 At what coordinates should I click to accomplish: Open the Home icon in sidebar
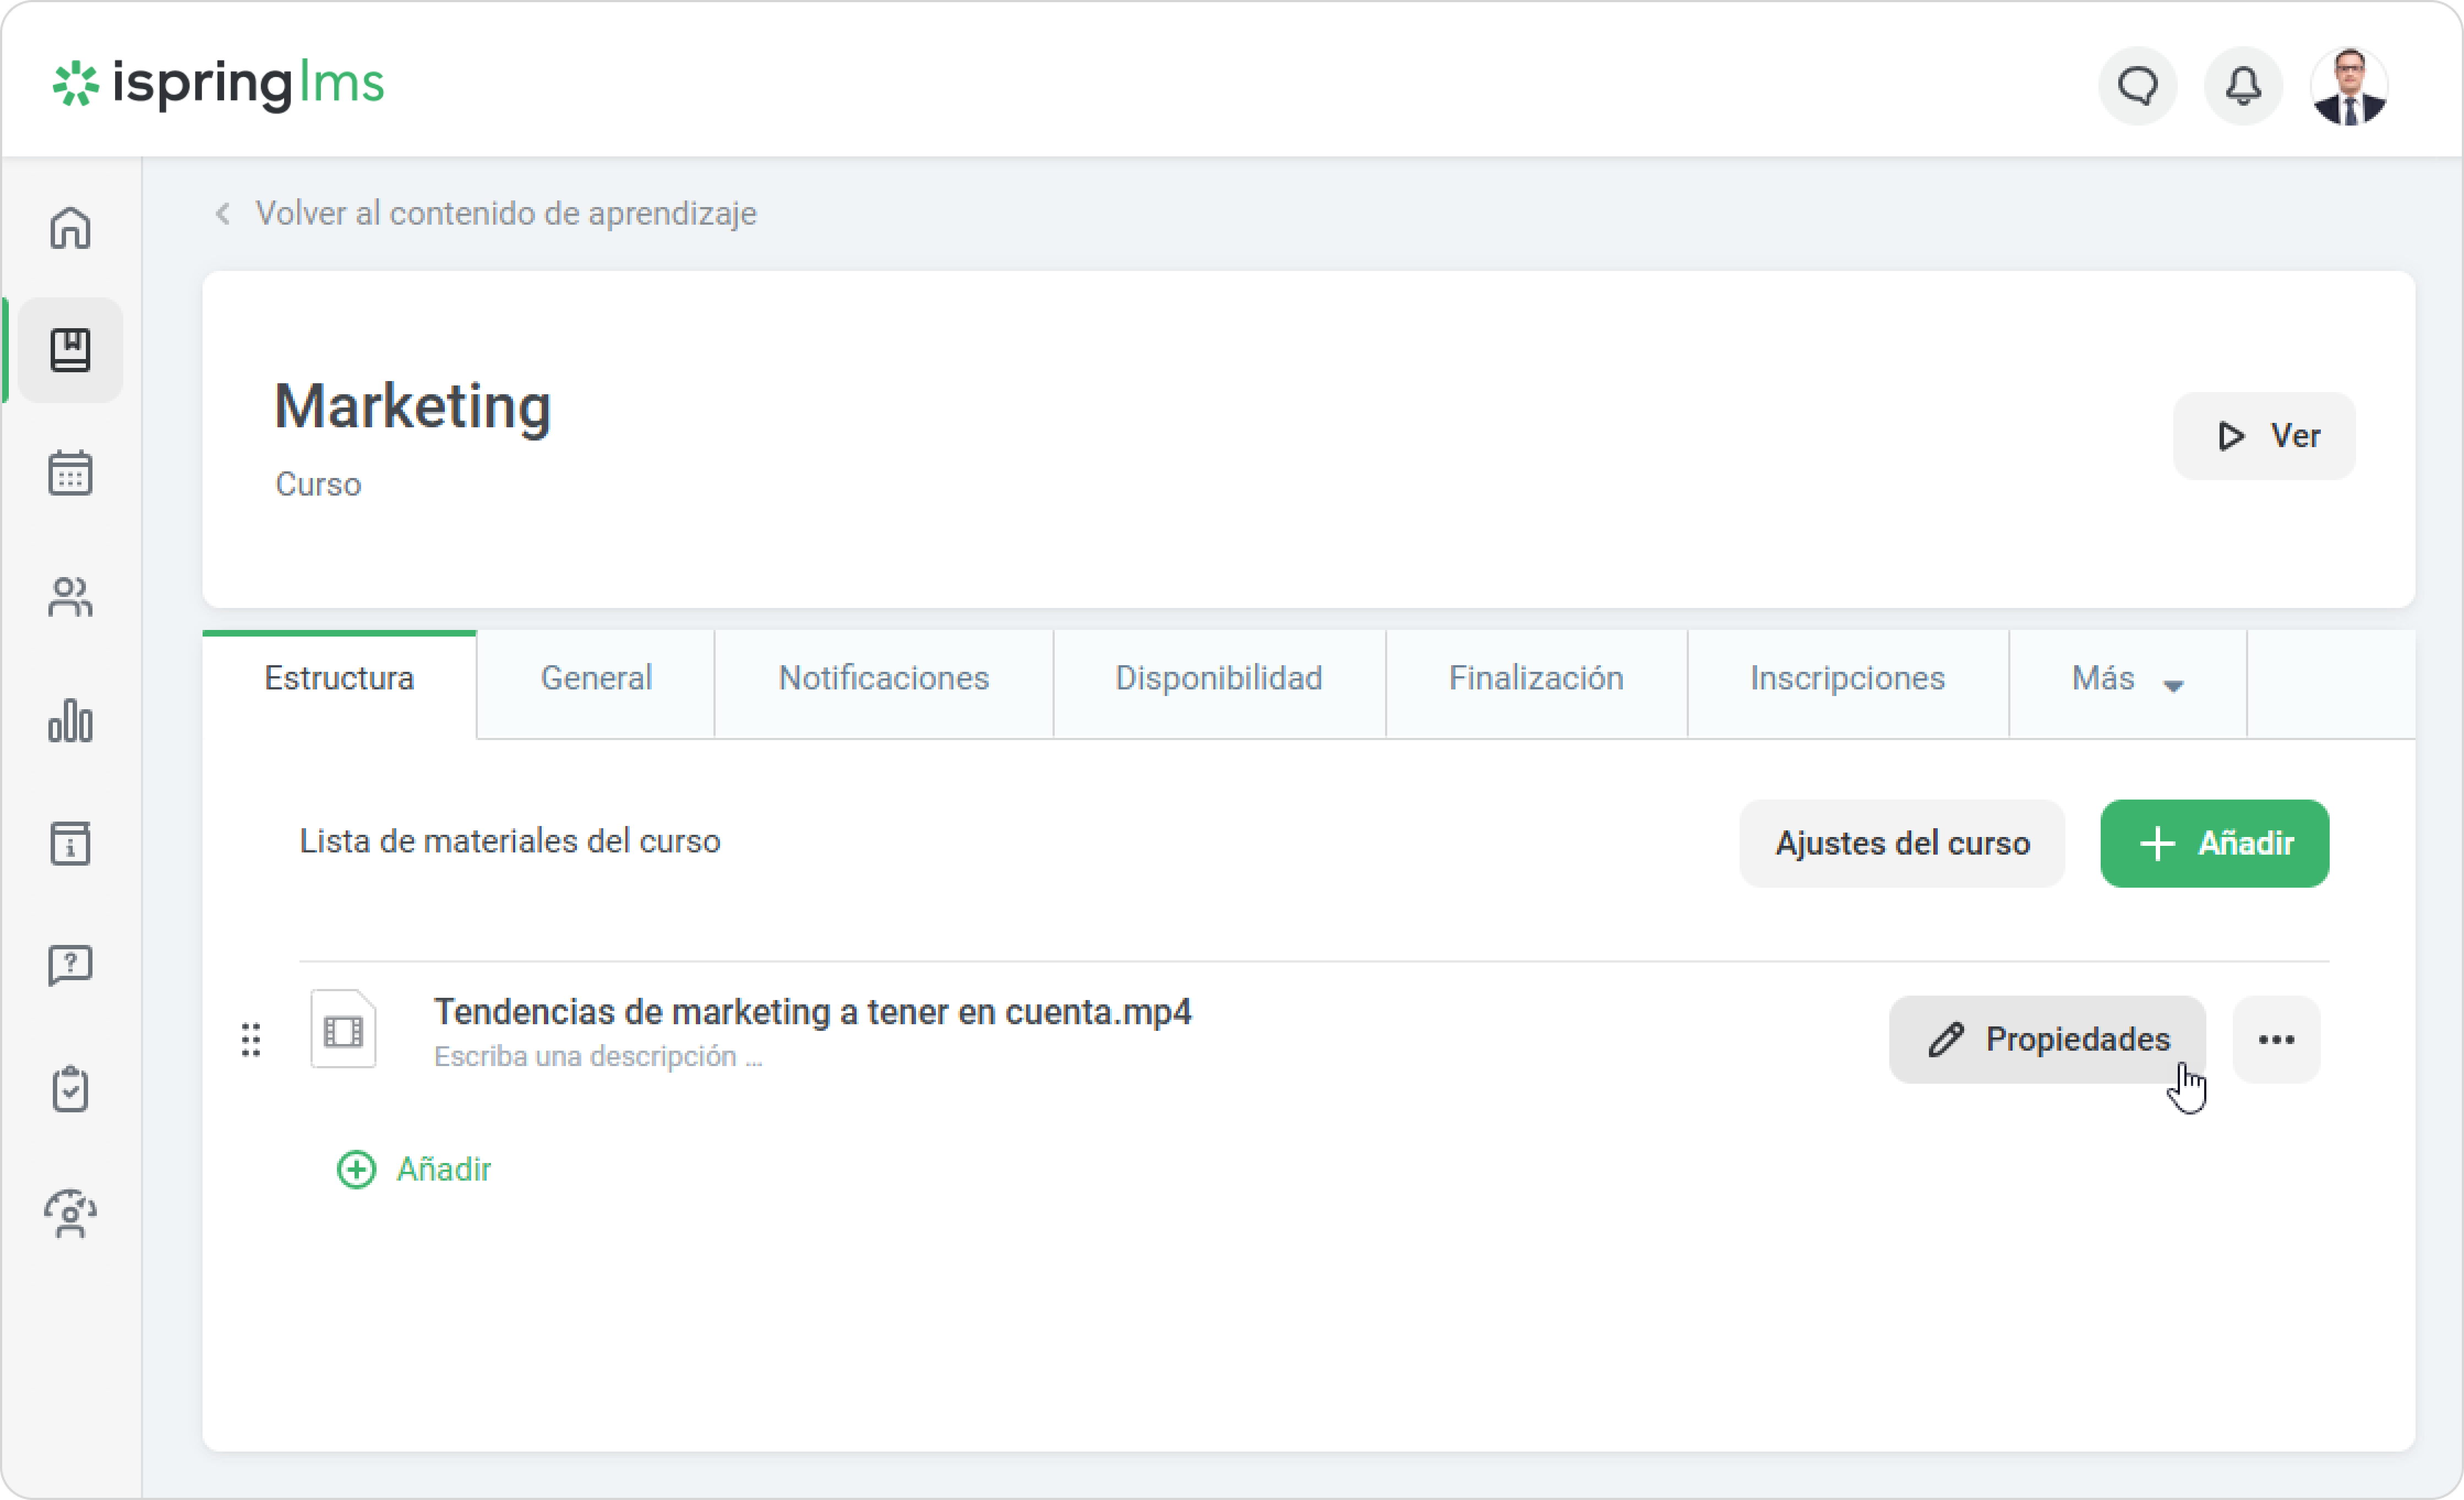pos(70,228)
